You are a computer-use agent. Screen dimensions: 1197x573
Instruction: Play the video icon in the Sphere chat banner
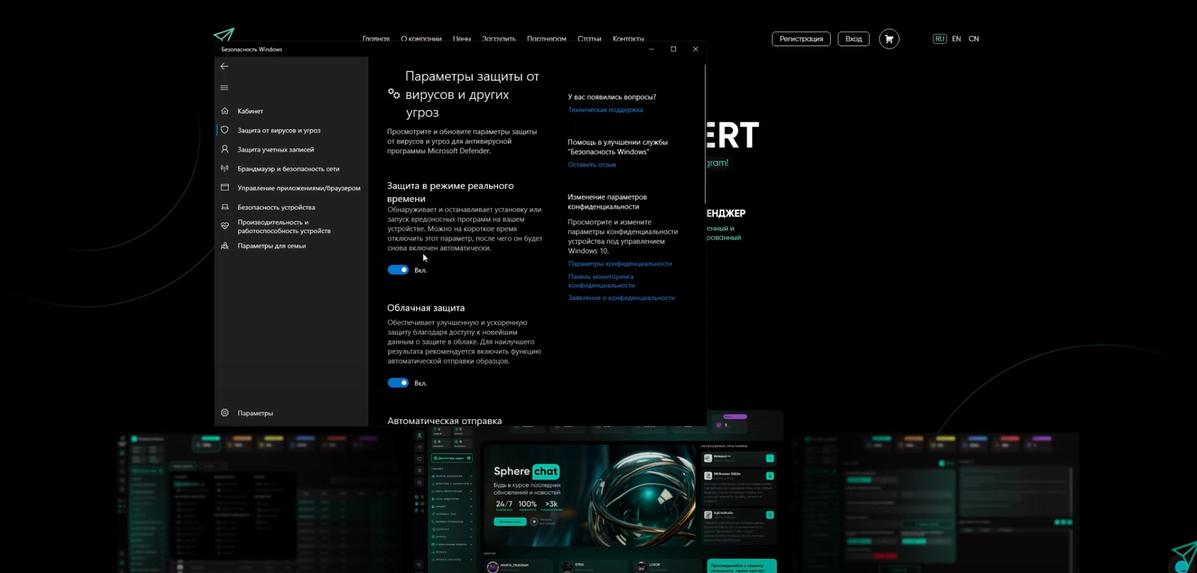[534, 522]
